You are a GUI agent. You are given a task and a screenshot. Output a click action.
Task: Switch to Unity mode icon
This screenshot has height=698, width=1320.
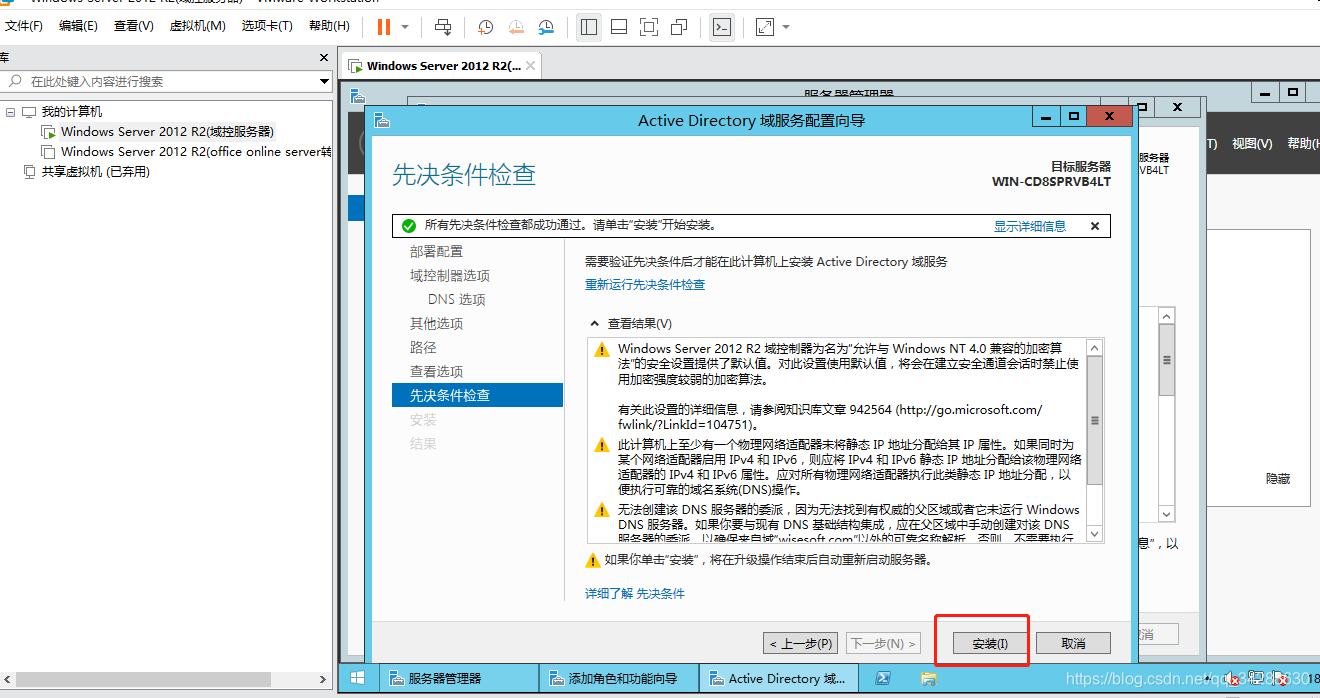tap(679, 27)
